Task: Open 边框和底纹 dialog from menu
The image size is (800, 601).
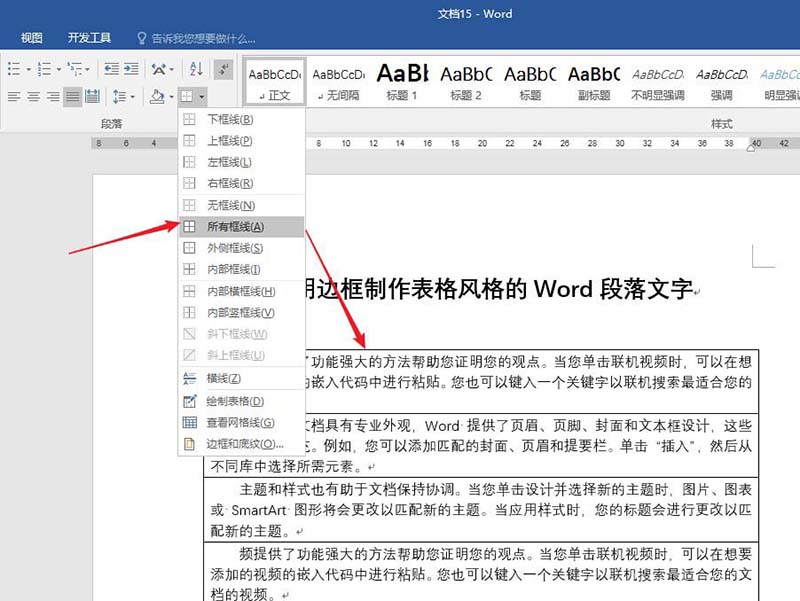Action: tap(245, 443)
